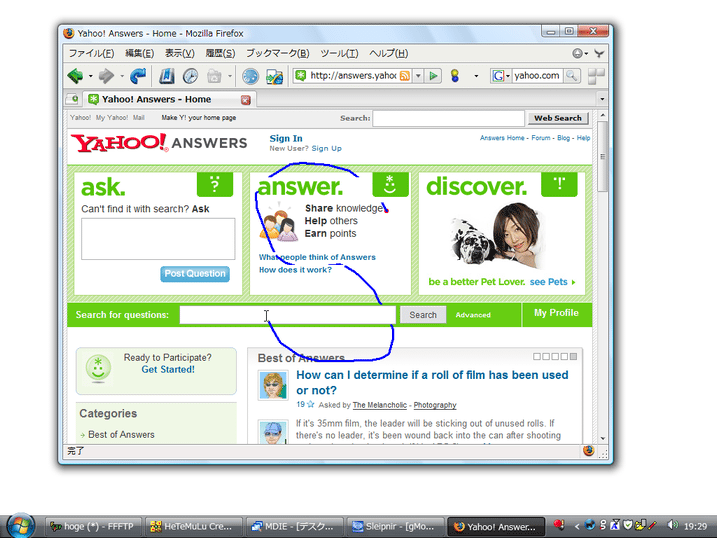Click the Web Search button
The height and width of the screenshot is (538, 717).
pyautogui.click(x=557, y=118)
